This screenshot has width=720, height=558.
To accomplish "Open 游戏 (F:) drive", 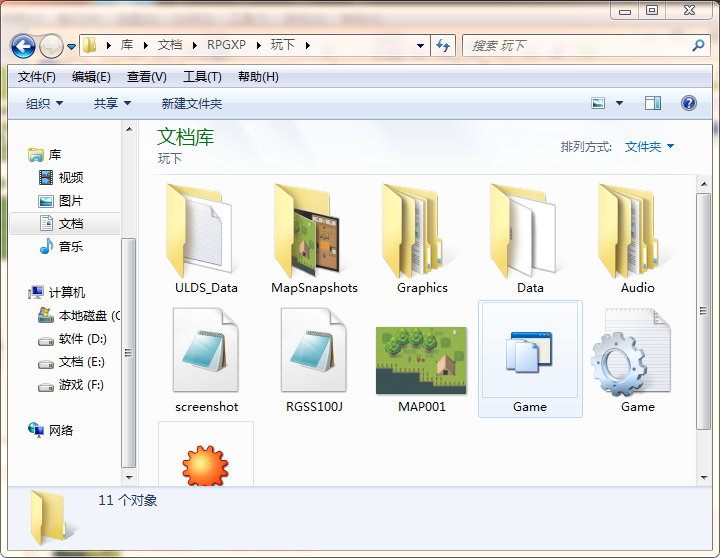I will coord(71,385).
